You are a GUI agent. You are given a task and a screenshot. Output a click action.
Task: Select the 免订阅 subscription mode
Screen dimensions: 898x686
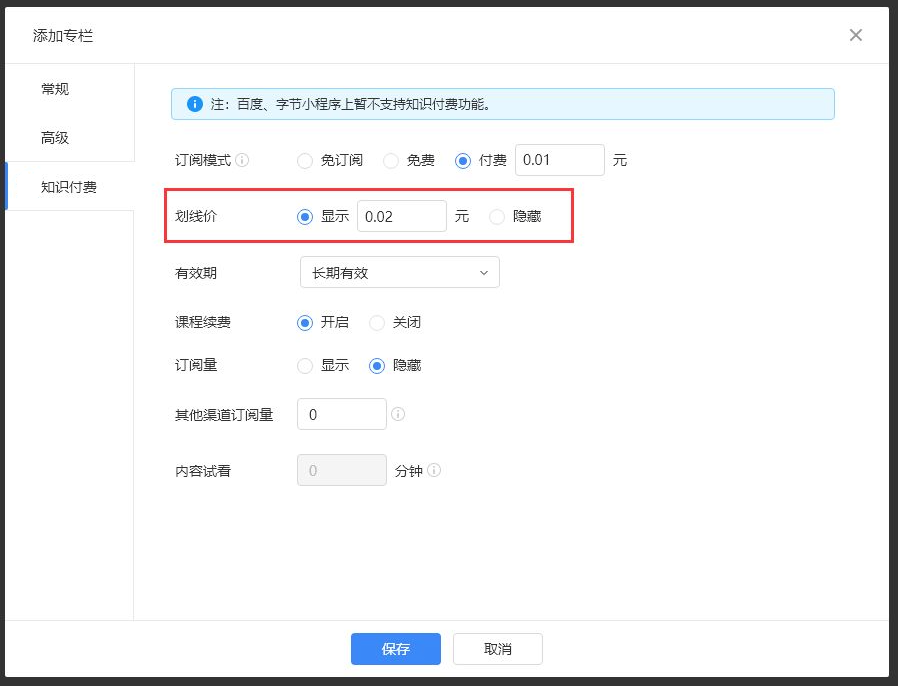coord(306,160)
